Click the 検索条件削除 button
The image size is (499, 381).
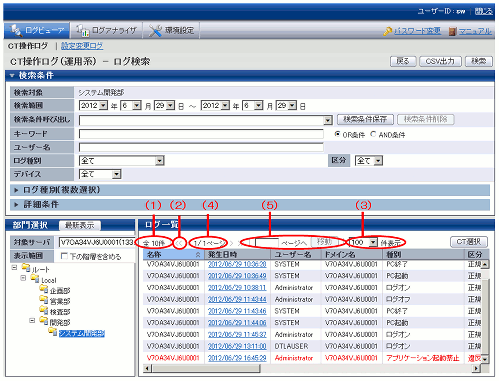[426, 119]
